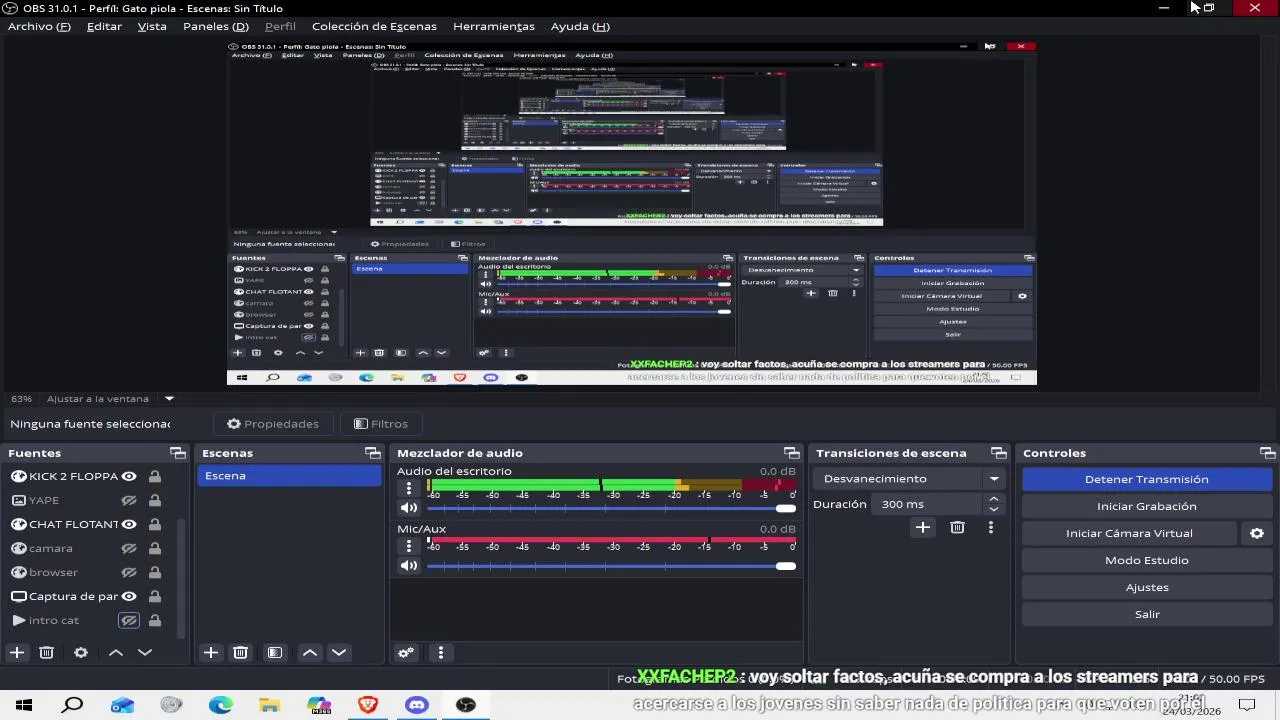Viewport: 1280px width, 720px height.
Task: Undock the Controles panel
Action: (x=1267, y=453)
